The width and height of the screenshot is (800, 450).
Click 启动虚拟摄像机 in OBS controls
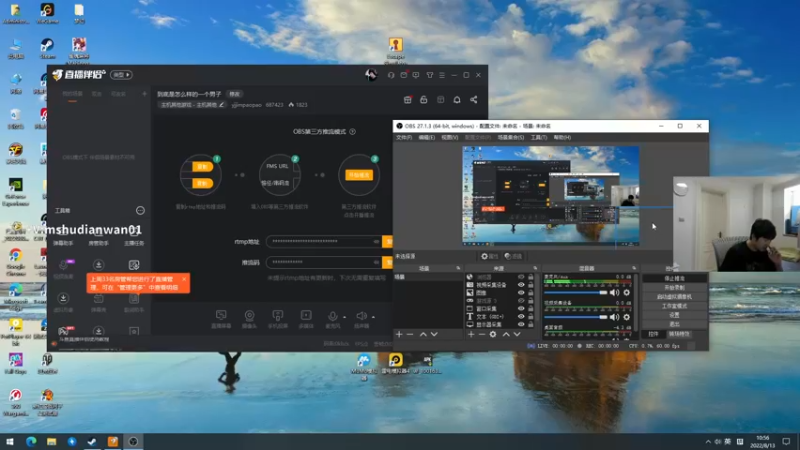(674, 297)
